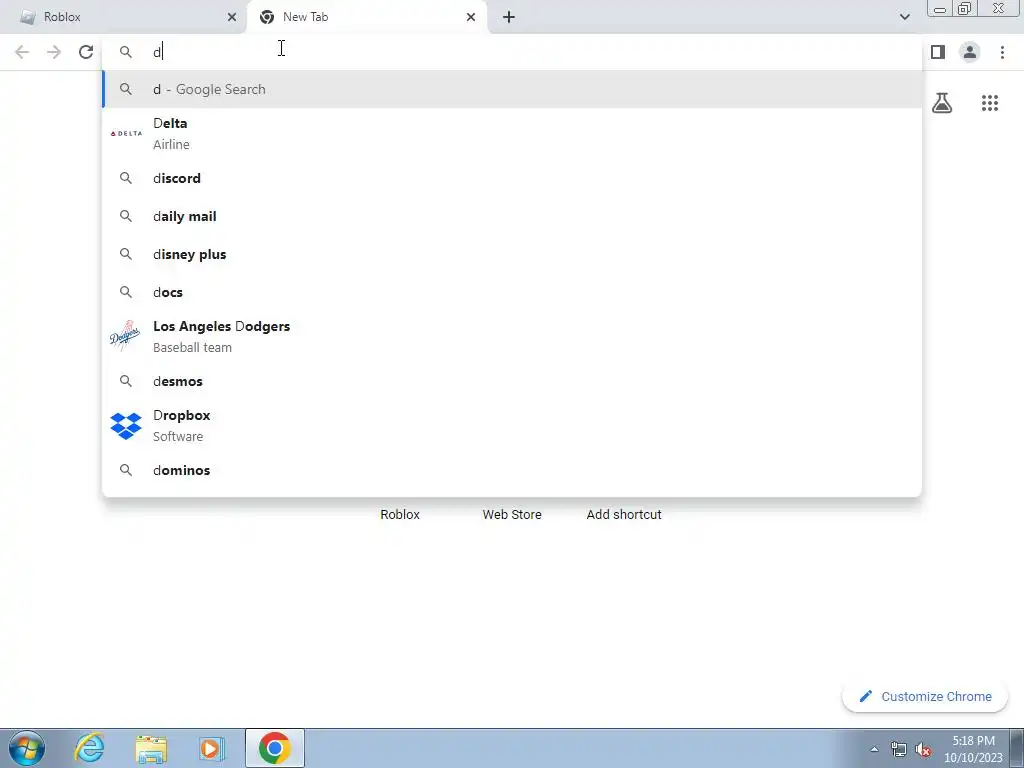Reload the page with the refresh icon
This screenshot has width=1024, height=768.
point(86,52)
